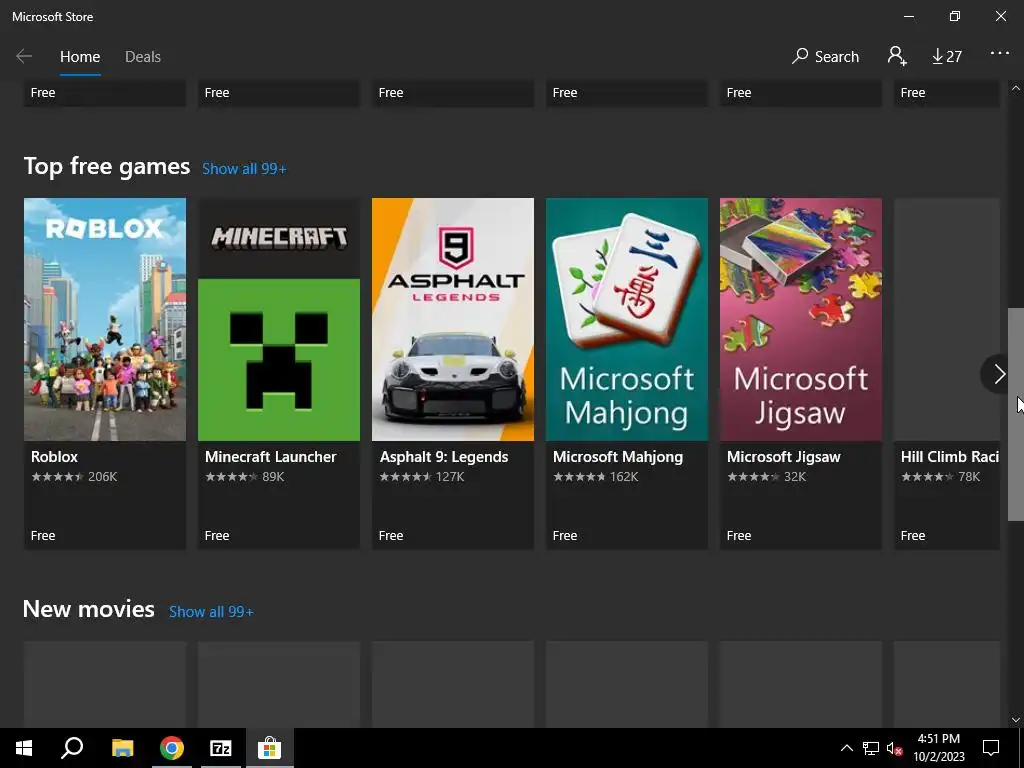1024x768 pixels.
Task: Open Google Chrome from the taskbar
Action: click(x=172, y=748)
